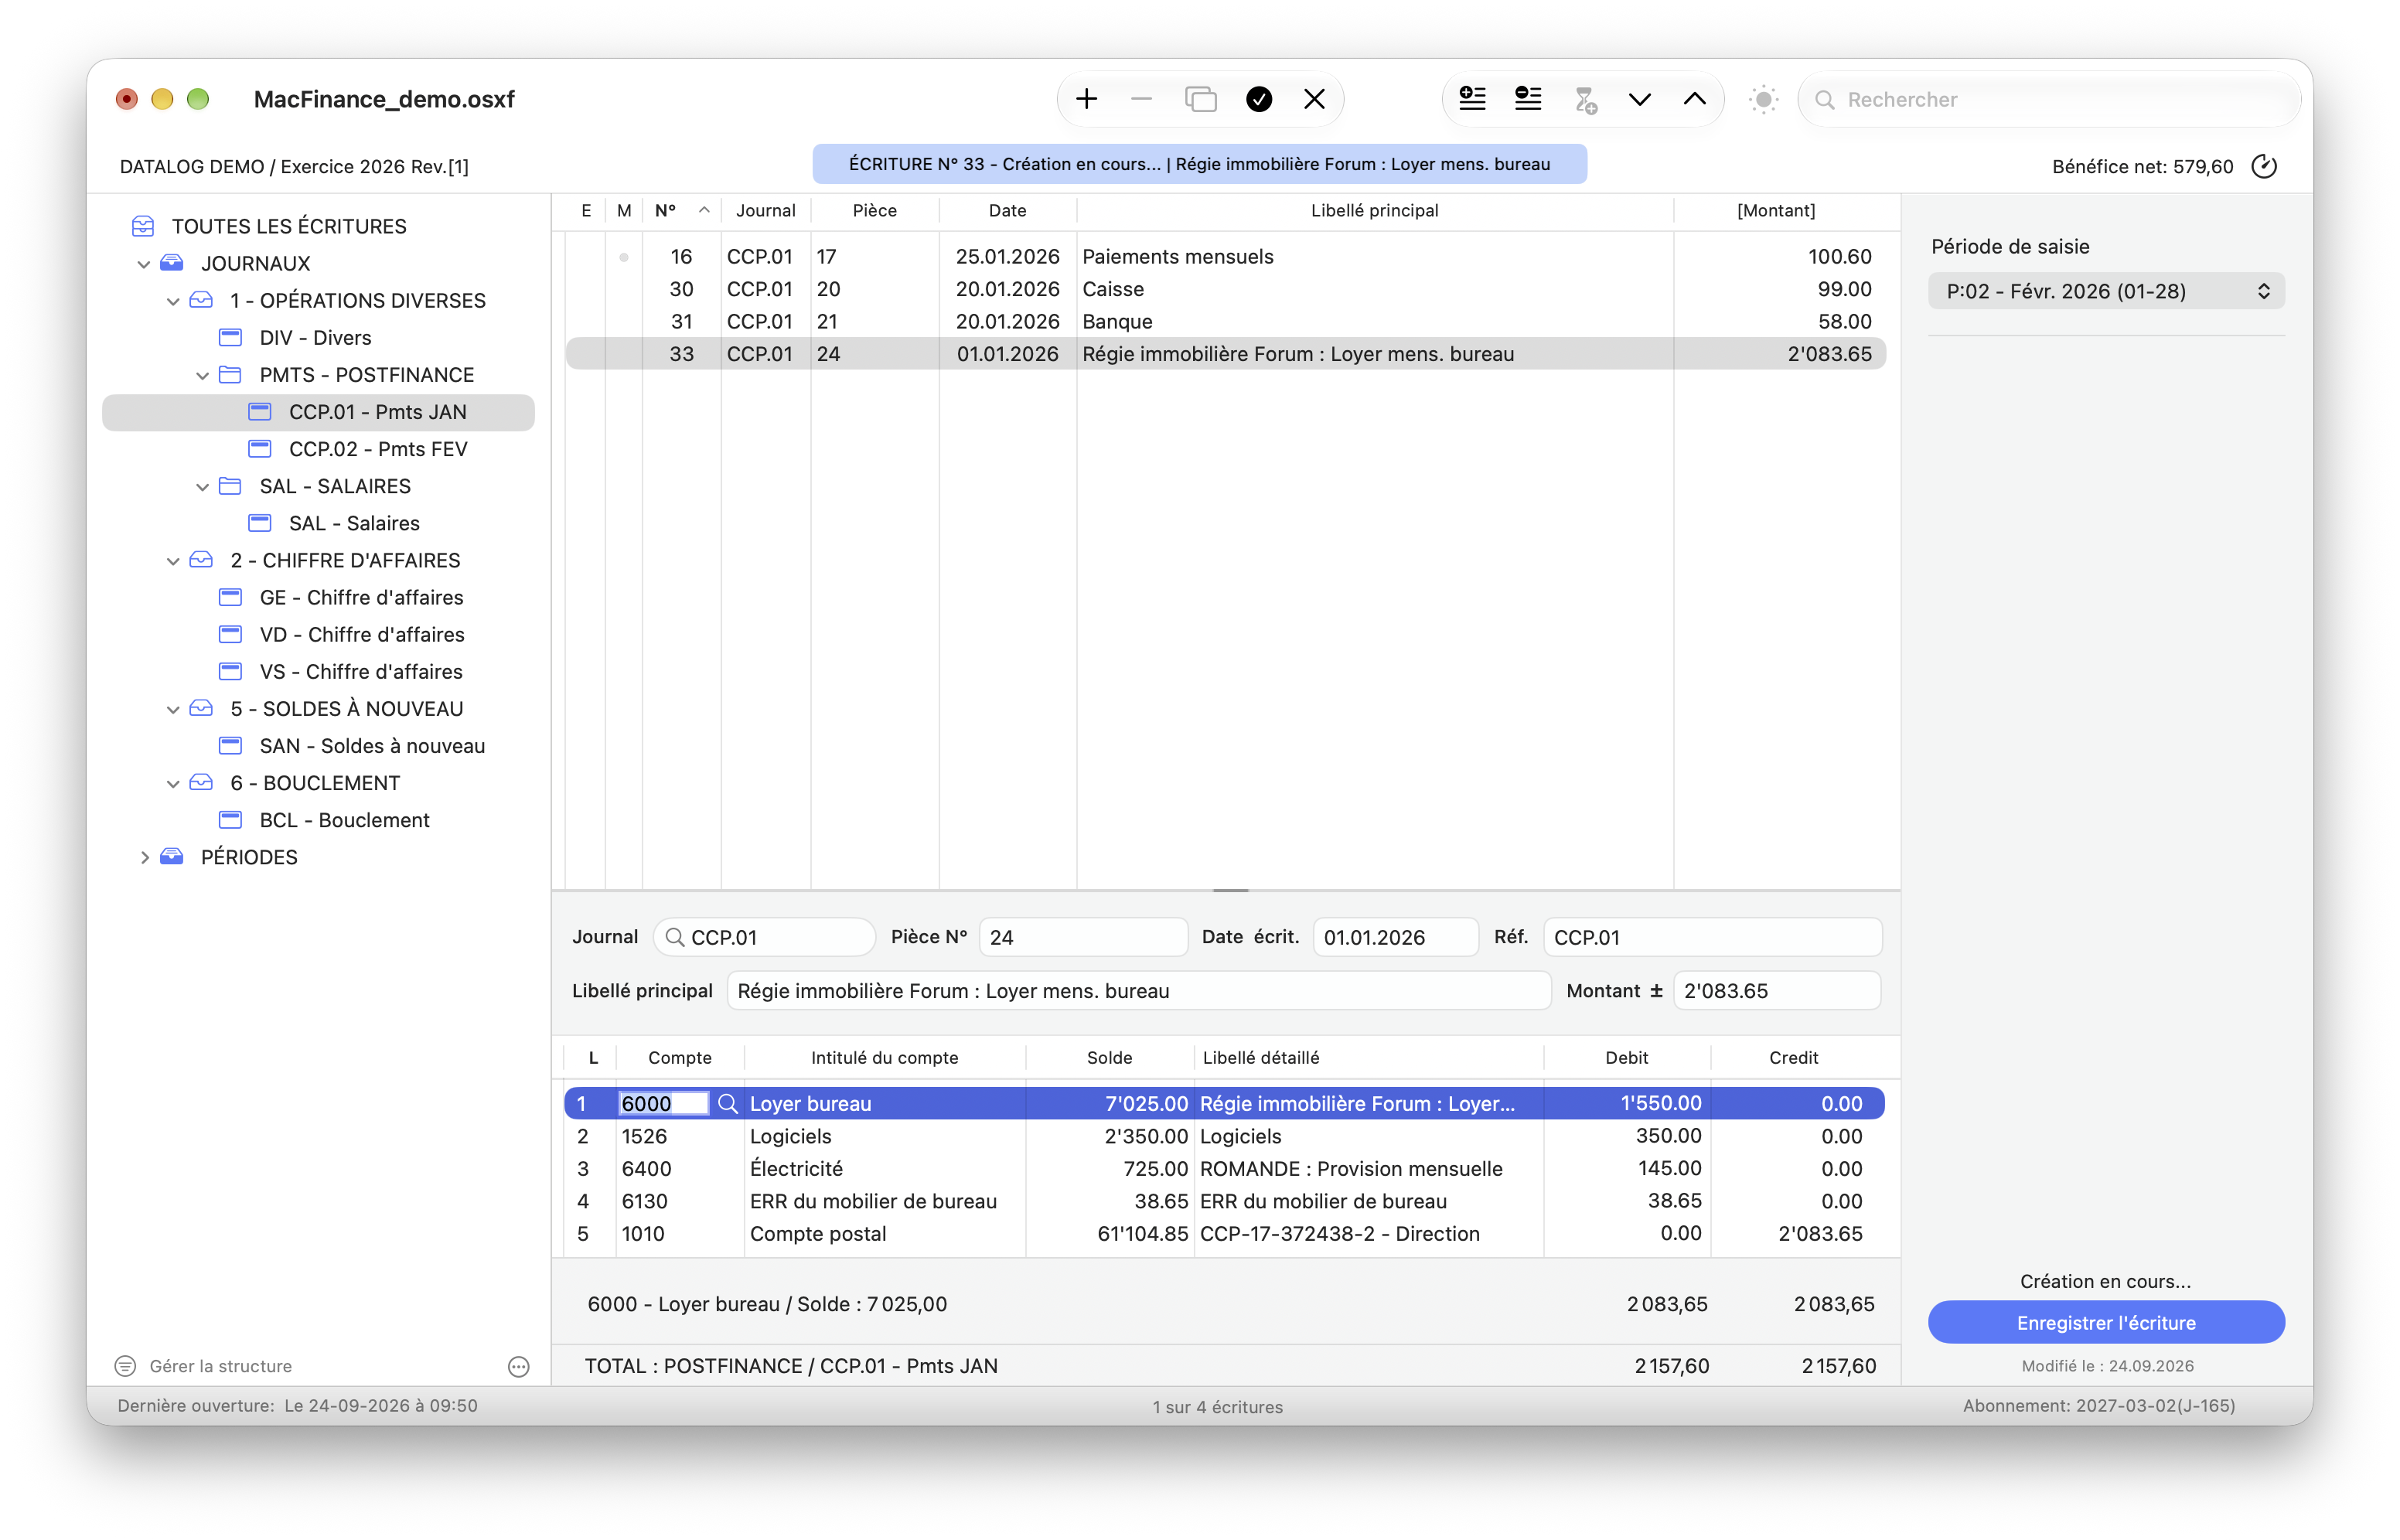Image resolution: width=2400 pixels, height=1540 pixels.
Task: Collapse 1 - OPÉRATIONS DIVERSES group
Action: [172, 301]
